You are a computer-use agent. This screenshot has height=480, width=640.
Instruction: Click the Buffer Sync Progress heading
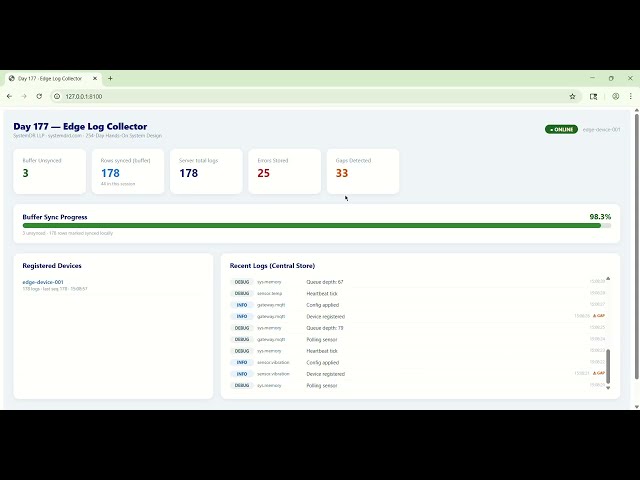coord(55,217)
